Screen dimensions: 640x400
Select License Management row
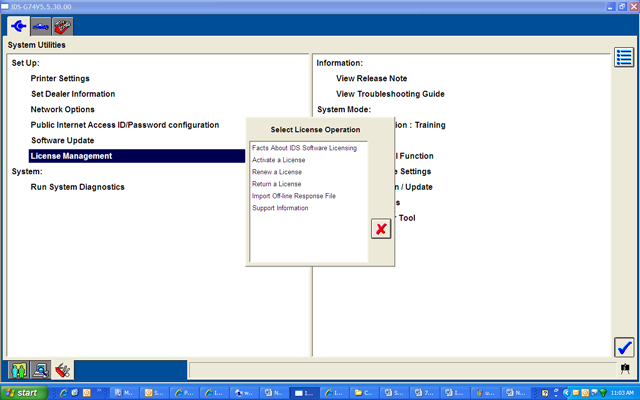137,156
